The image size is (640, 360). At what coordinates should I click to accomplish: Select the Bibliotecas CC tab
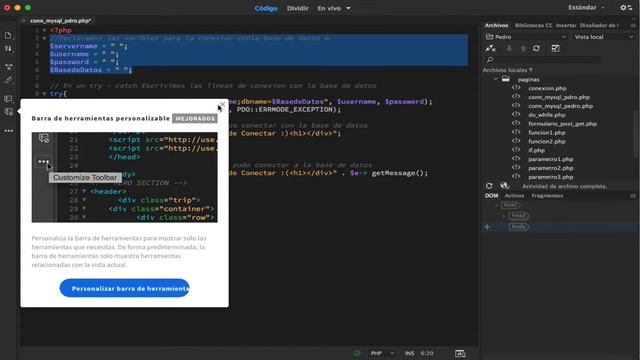pos(533,25)
